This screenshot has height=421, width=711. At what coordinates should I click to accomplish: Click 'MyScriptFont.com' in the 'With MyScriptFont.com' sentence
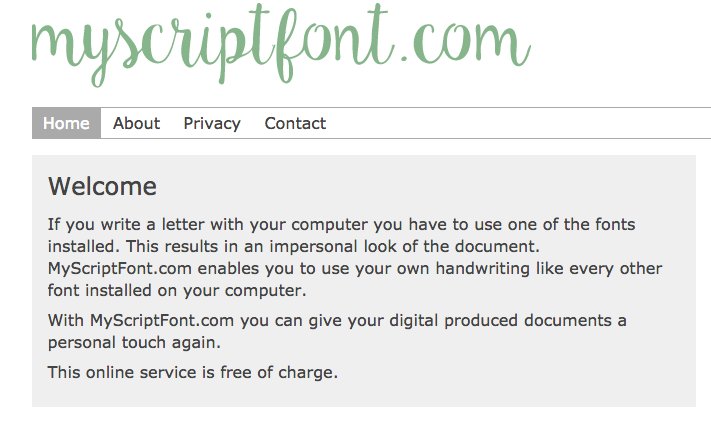[161, 321]
